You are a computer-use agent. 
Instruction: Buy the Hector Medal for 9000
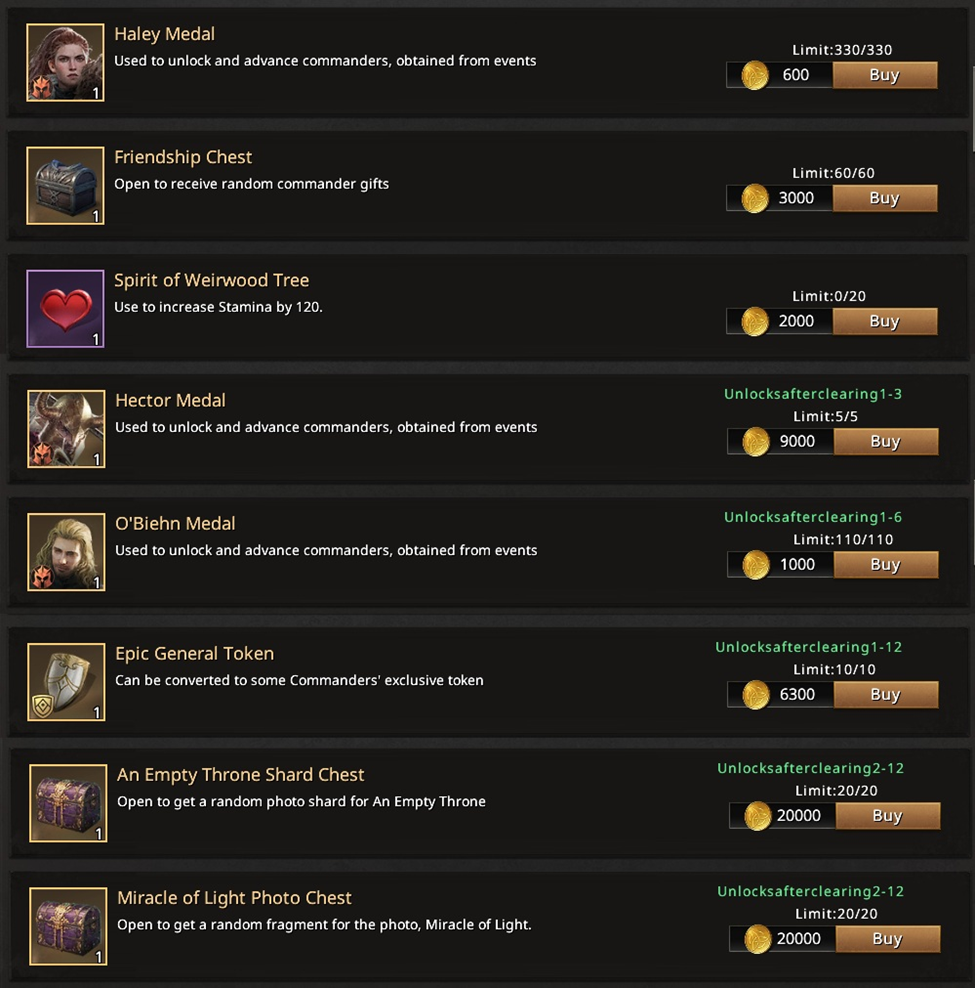point(886,442)
